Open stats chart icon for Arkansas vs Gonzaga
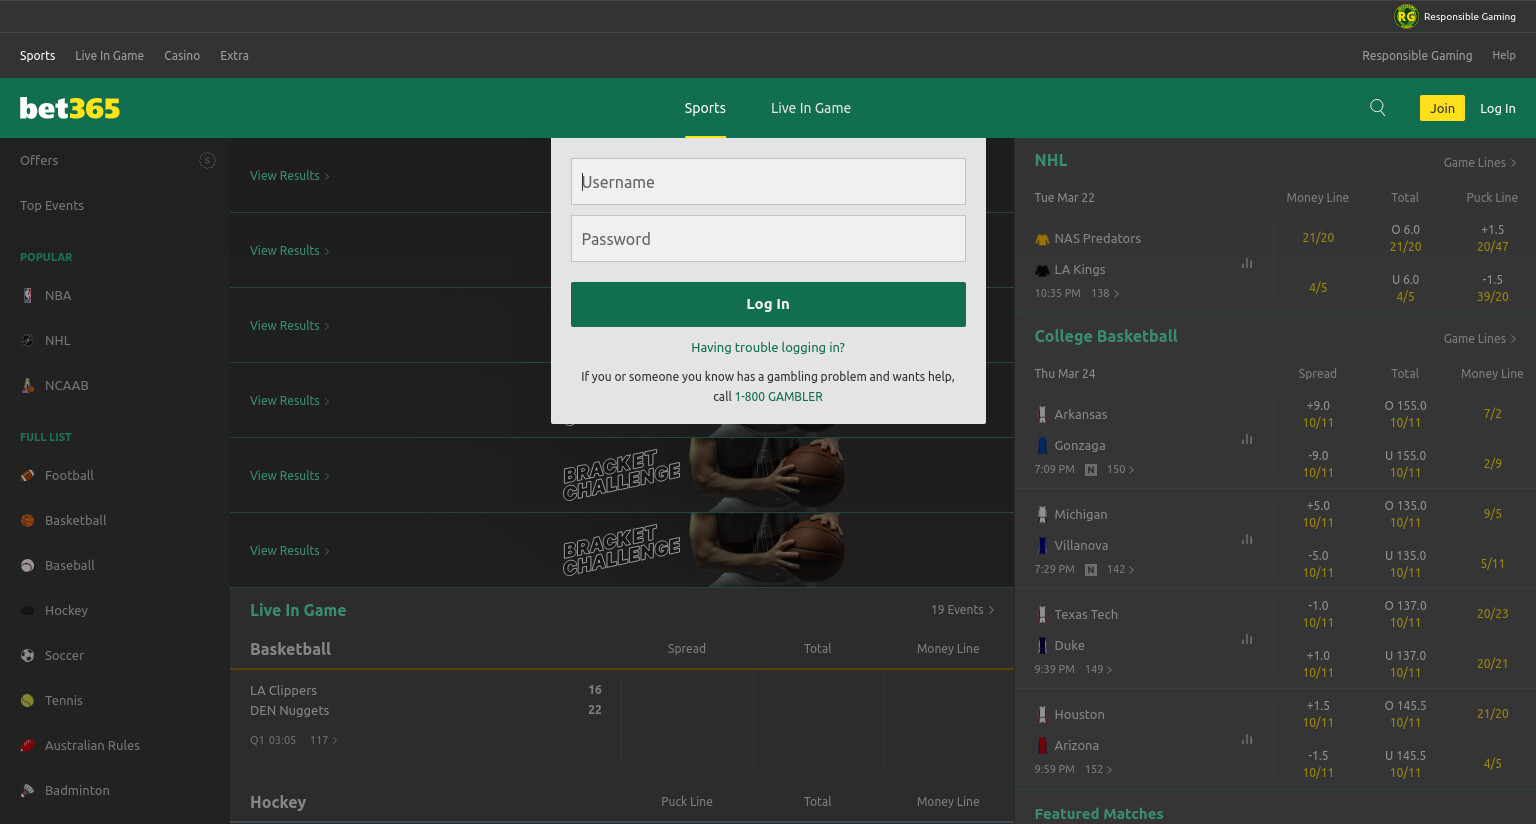The image size is (1536, 824). 1247,439
